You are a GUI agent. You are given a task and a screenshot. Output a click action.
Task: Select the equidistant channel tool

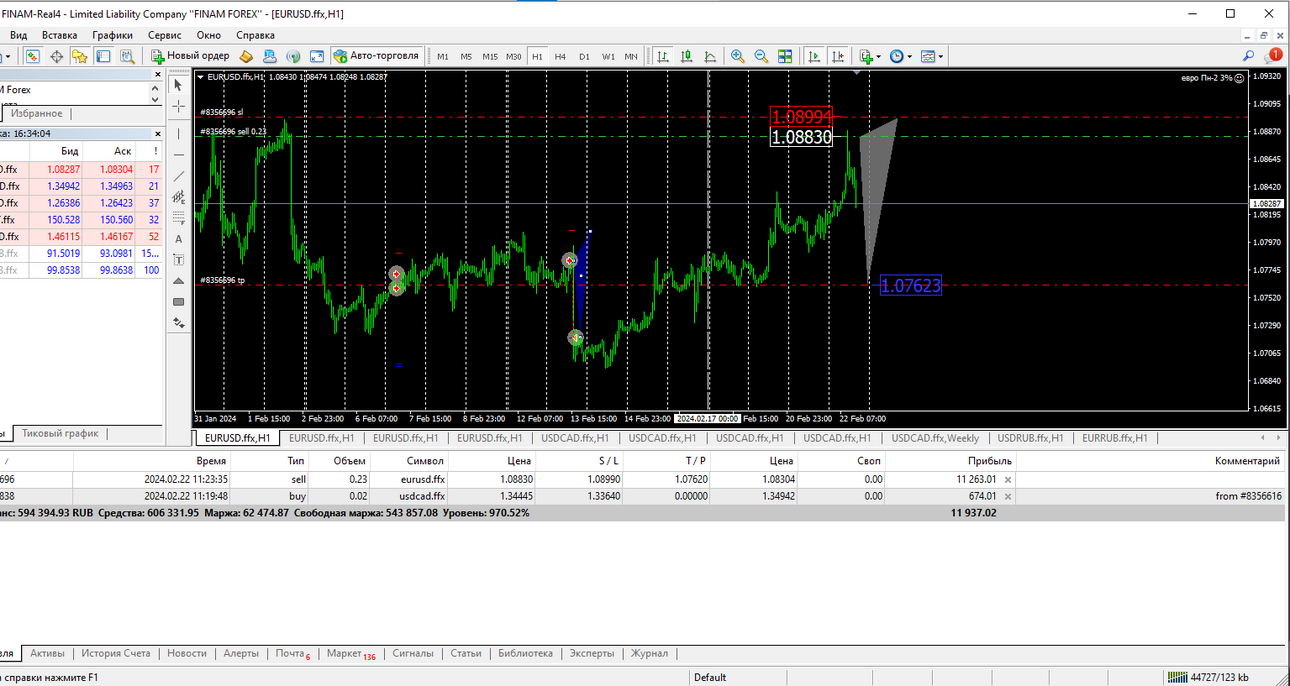(179, 197)
